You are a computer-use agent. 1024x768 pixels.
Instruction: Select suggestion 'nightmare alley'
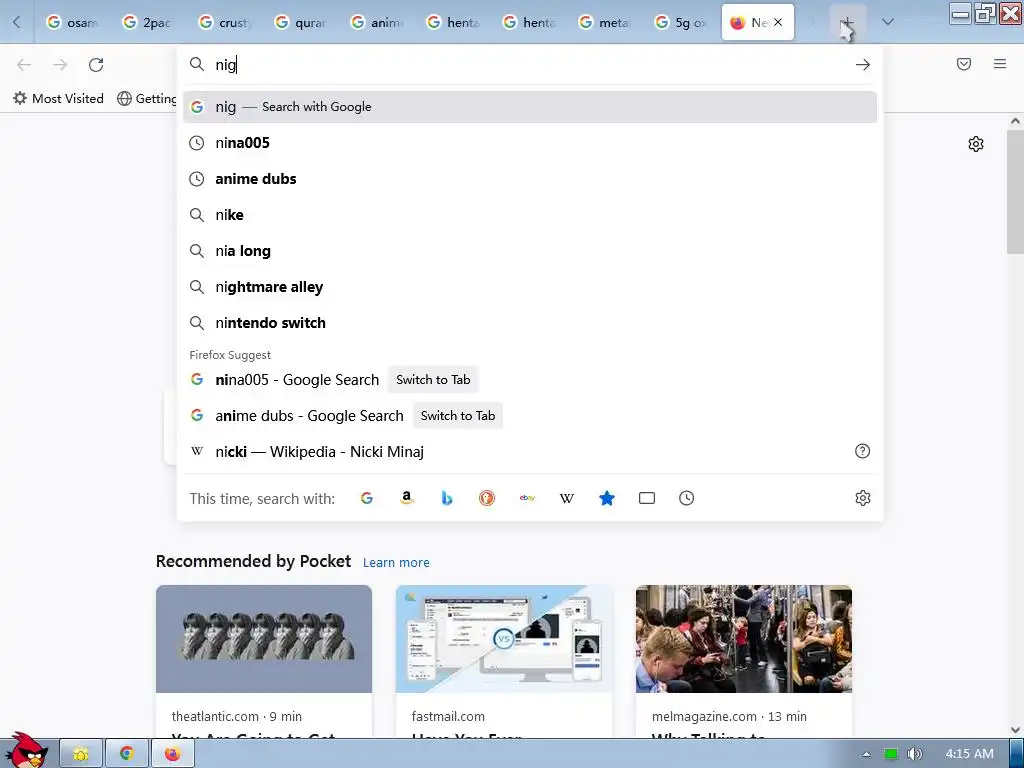tap(530, 287)
